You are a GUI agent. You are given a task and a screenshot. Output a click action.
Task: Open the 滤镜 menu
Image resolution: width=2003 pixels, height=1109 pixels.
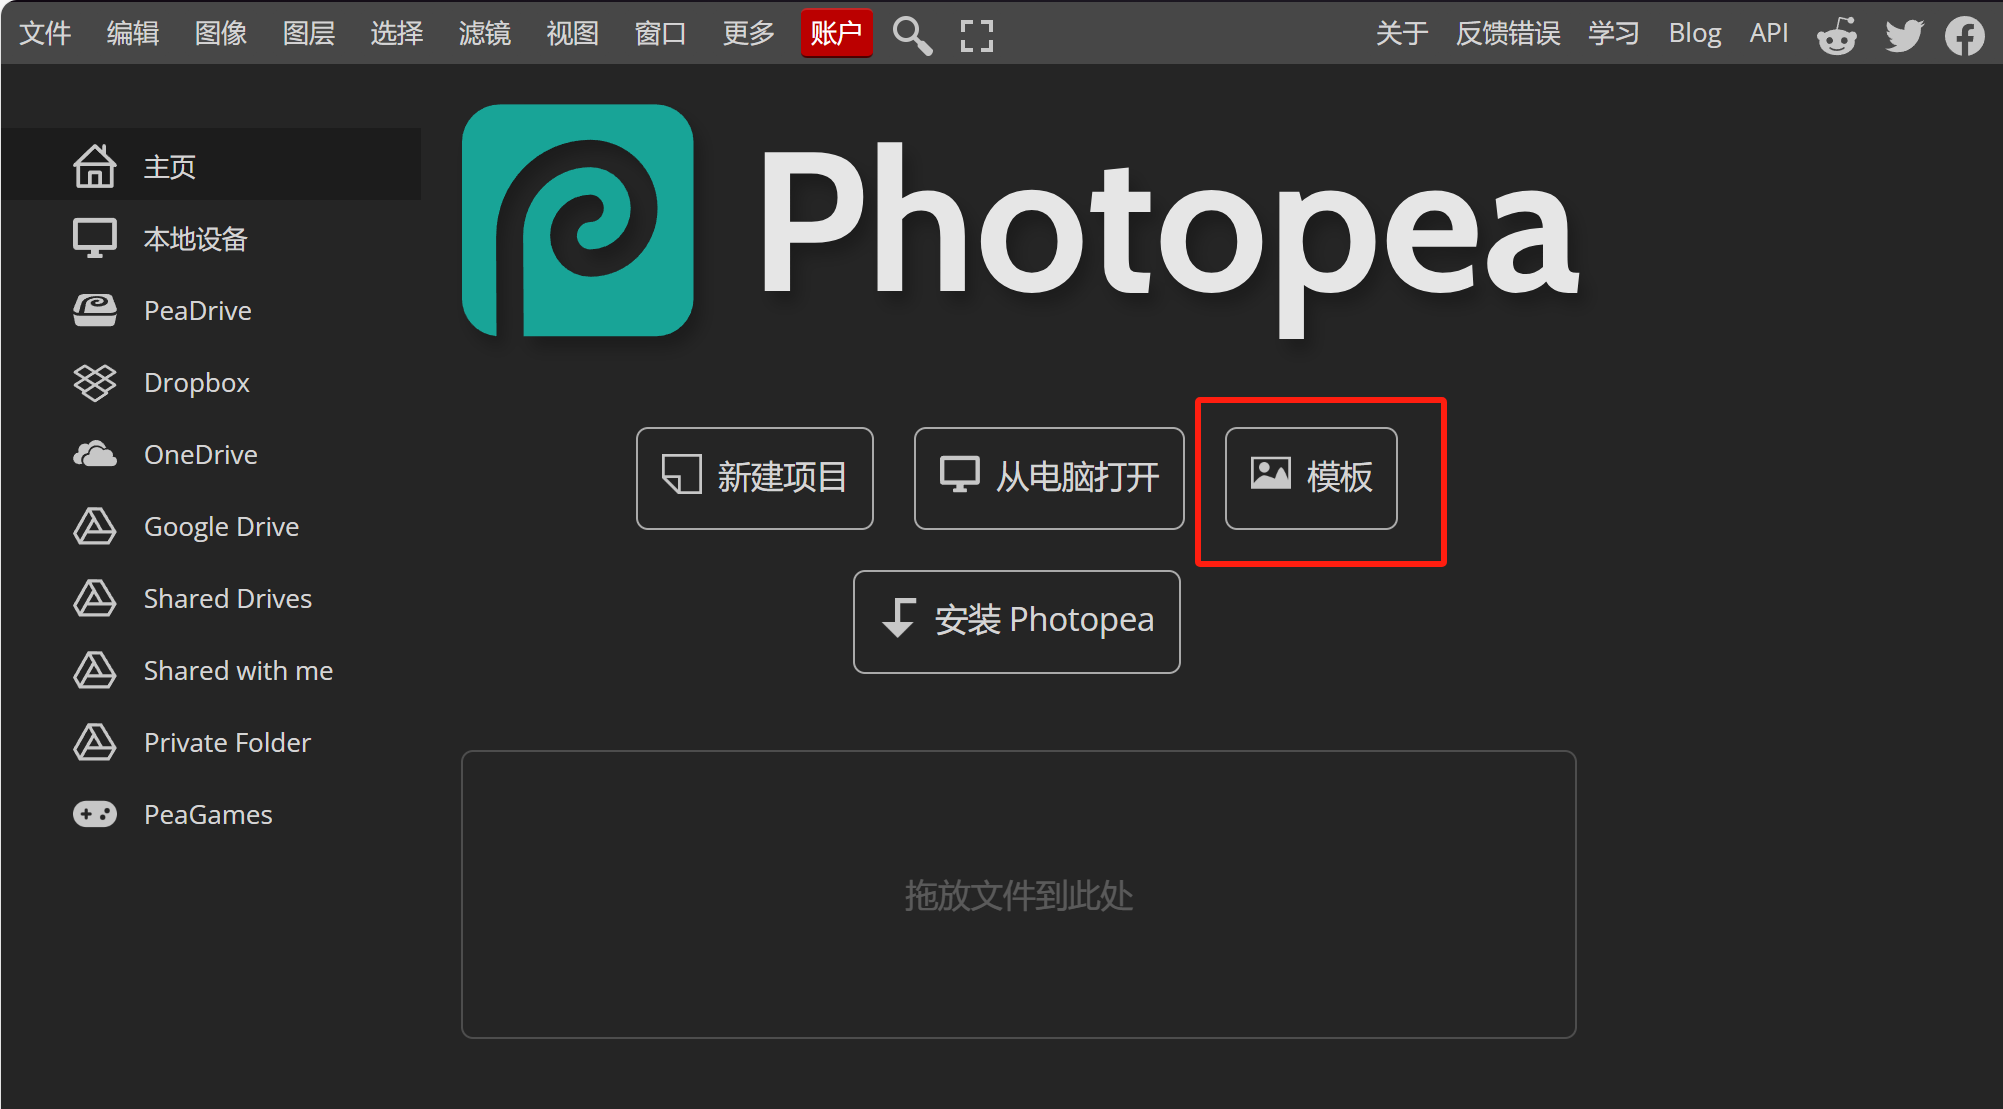click(x=484, y=33)
